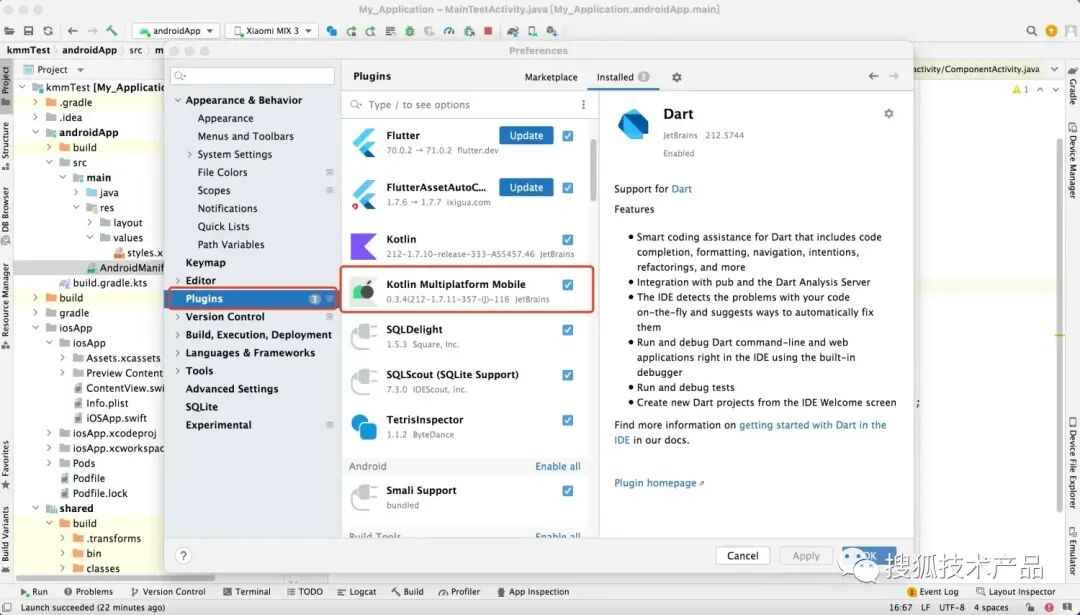Select the Kotlin plugin icon
This screenshot has width=1080, height=615.
pos(364,246)
